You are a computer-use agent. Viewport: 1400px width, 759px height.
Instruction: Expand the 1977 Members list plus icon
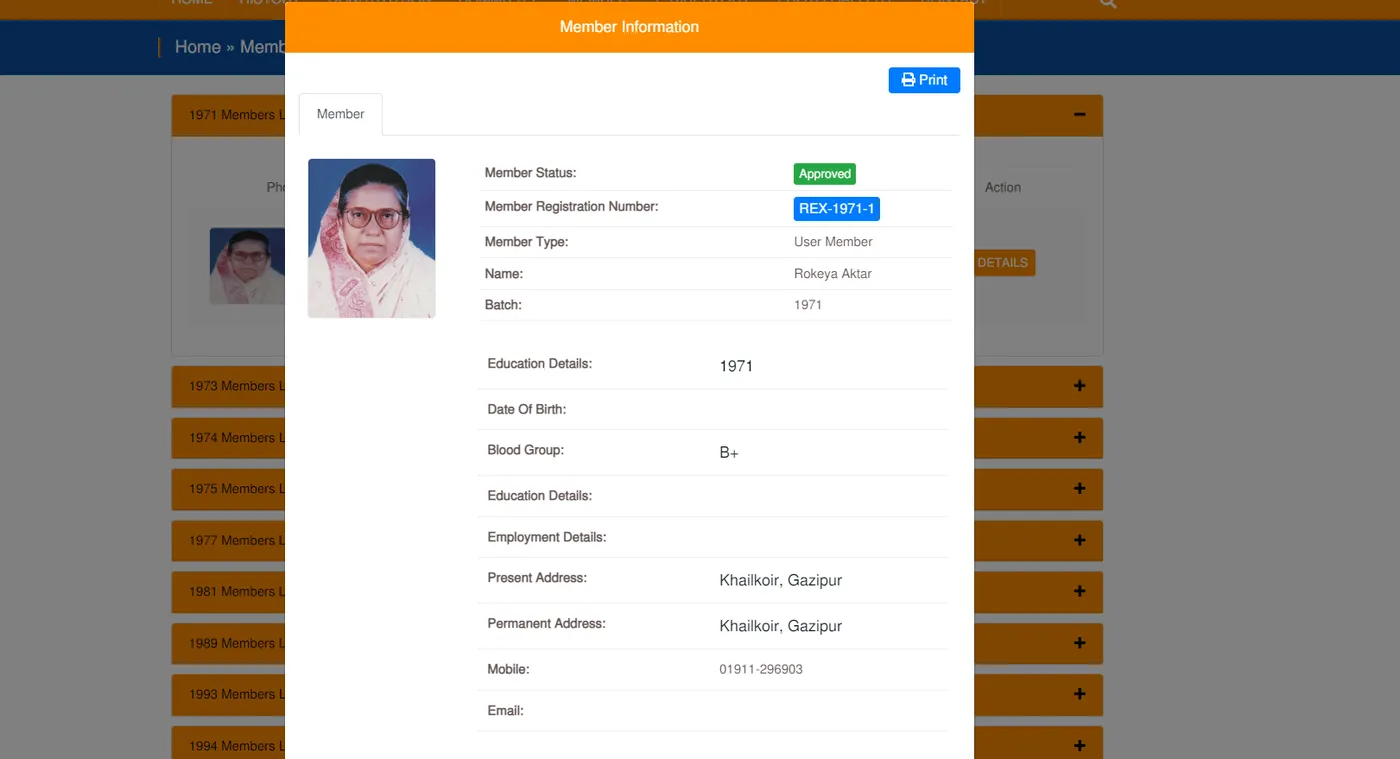click(x=1079, y=540)
